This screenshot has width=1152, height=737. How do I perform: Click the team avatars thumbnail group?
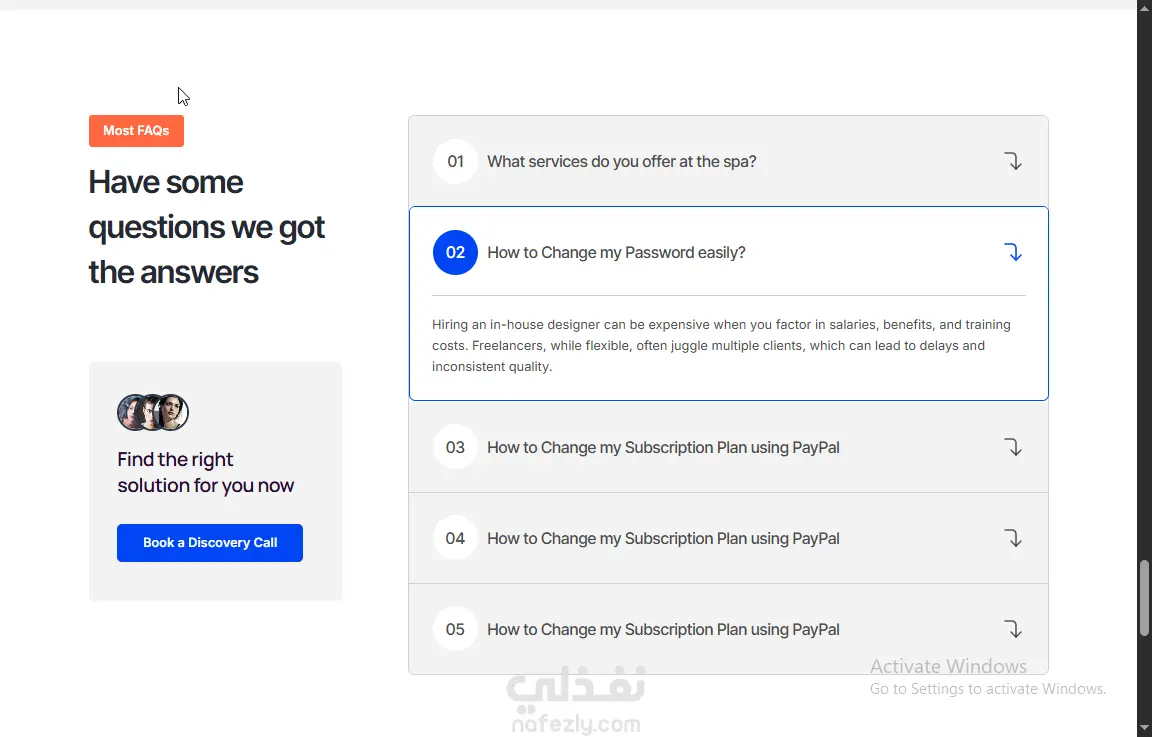(x=153, y=412)
